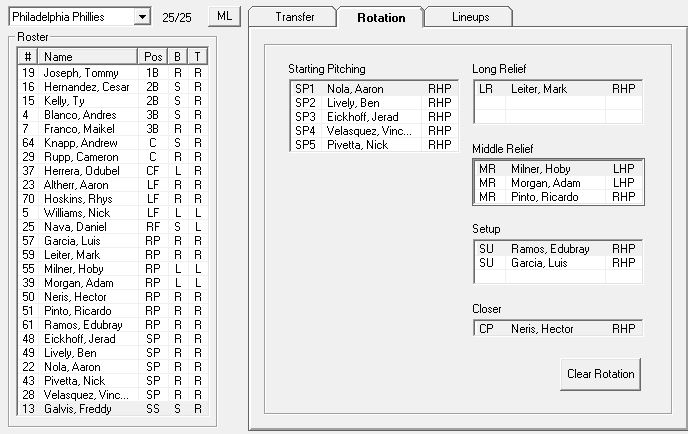Select Hoskins, Rhys in the roster
Viewport: 688px width, 434px height.
pos(112,199)
